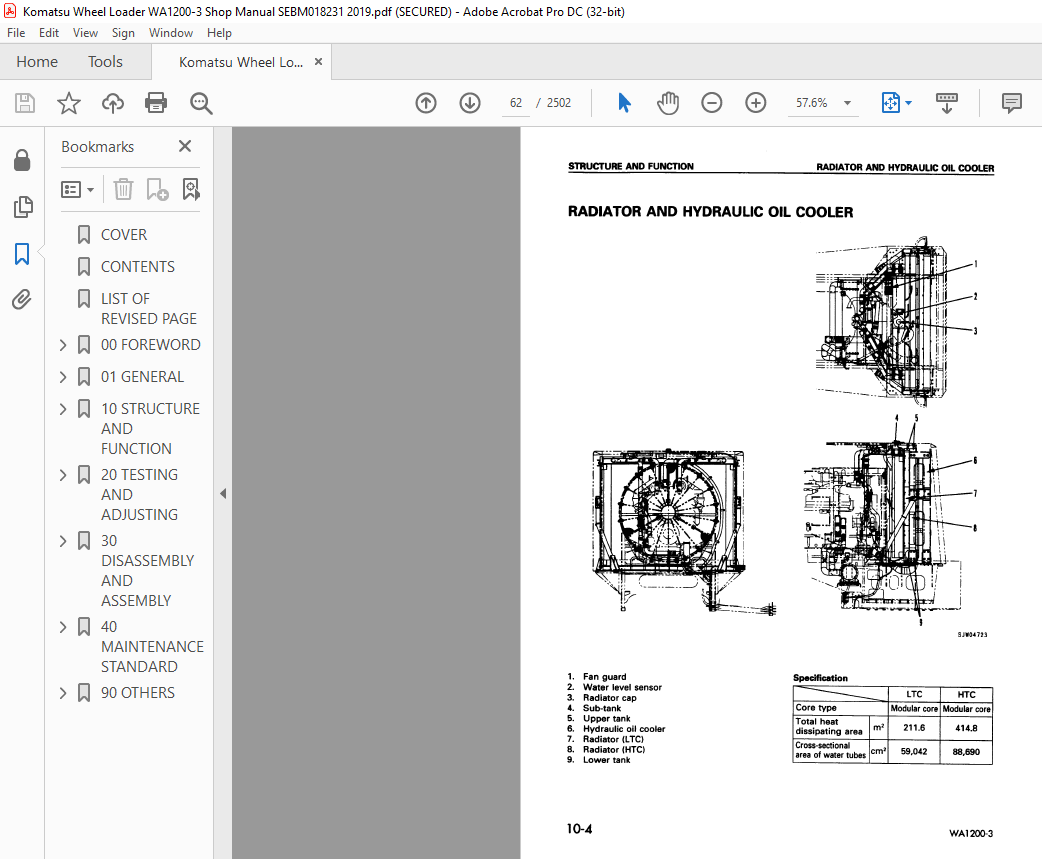This screenshot has height=859, width=1042.
Task: Expand 40 MAINTENANCE STANDARD bookmark
Action: click(63, 627)
